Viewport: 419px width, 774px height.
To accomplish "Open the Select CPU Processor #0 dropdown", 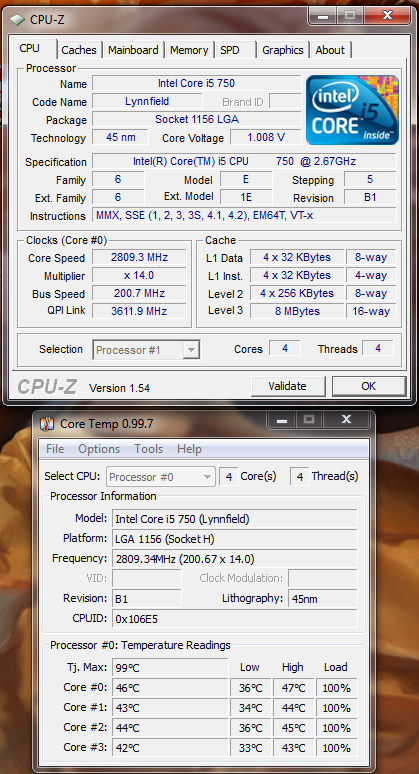I will pos(160,477).
